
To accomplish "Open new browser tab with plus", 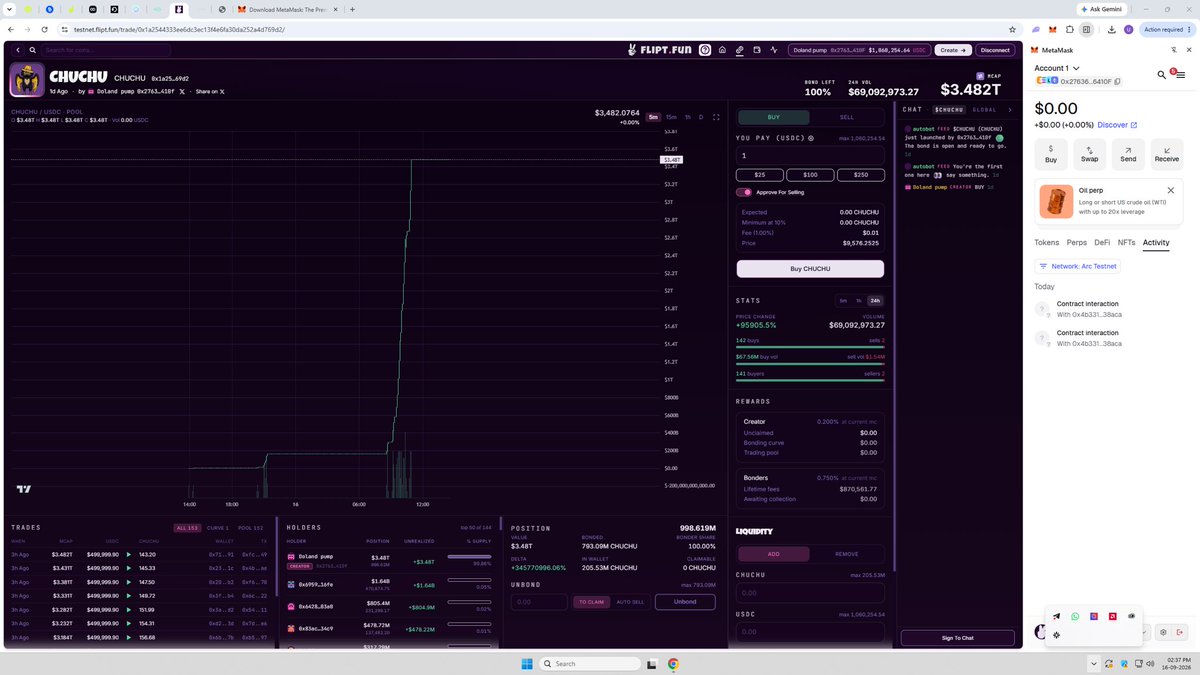I will [352, 8].
